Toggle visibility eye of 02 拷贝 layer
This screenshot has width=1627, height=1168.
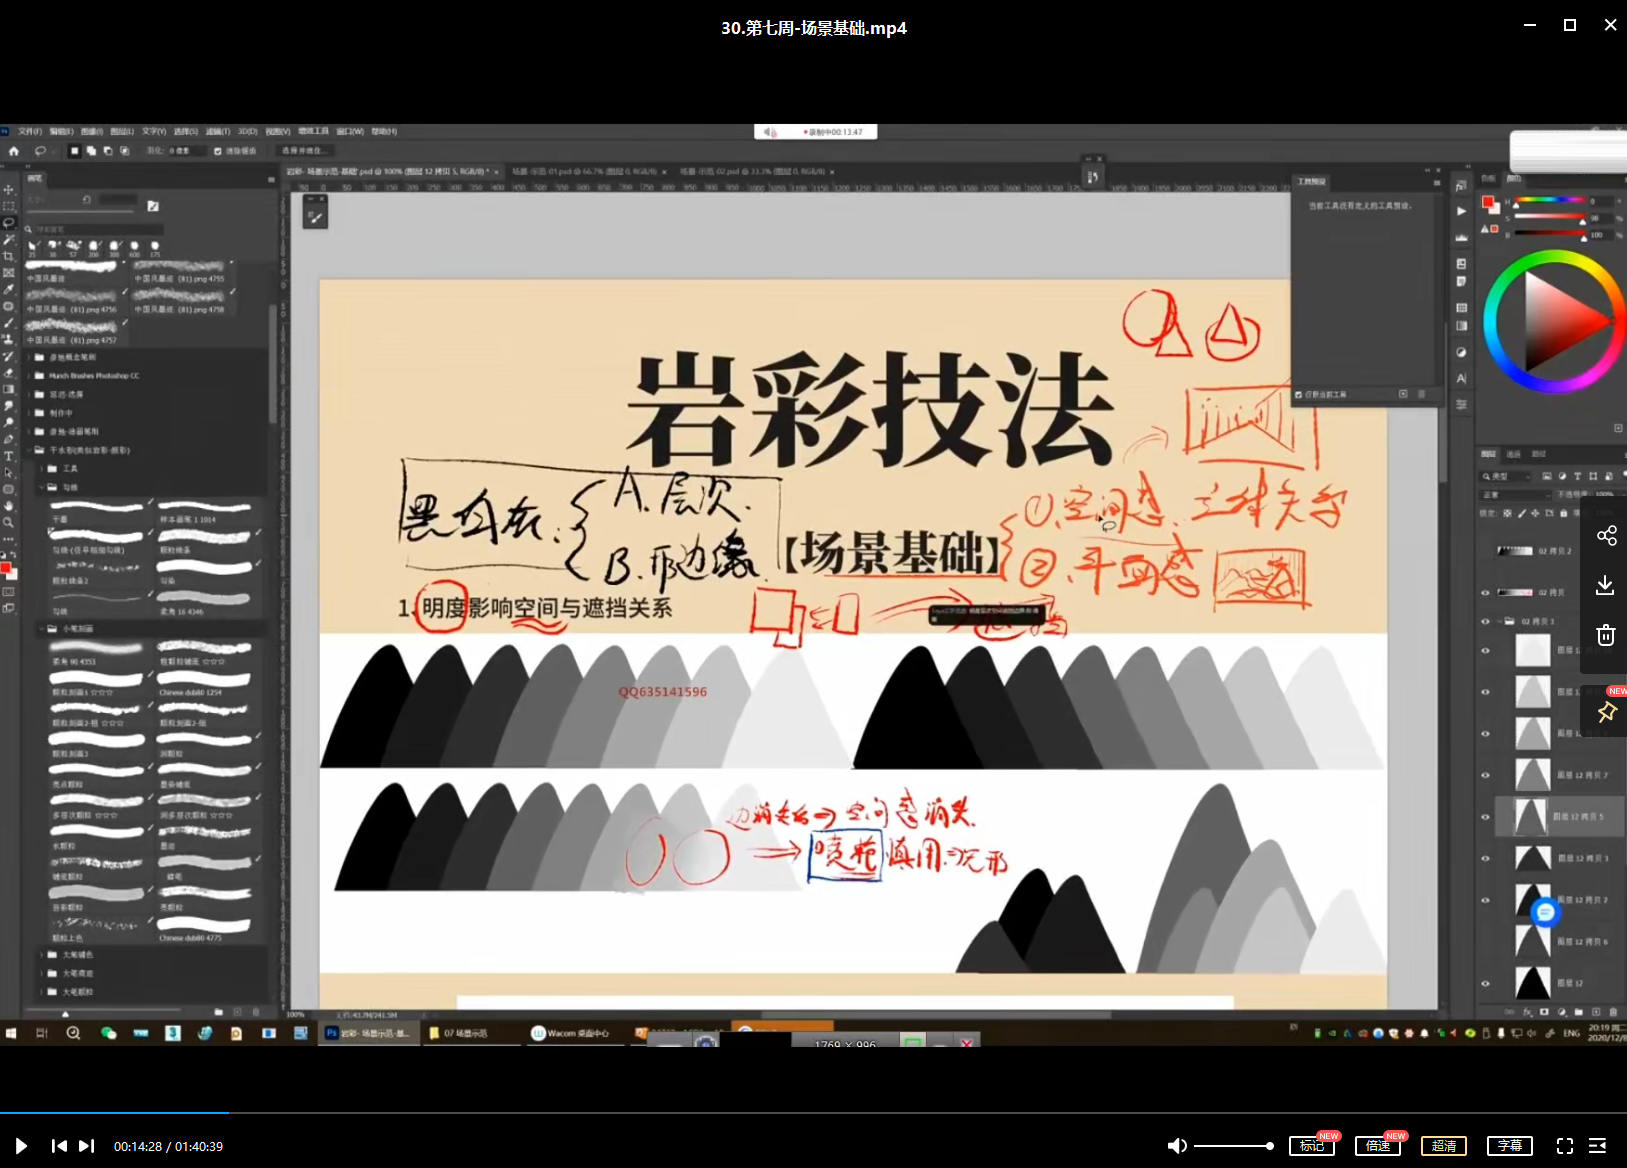pyautogui.click(x=1485, y=592)
